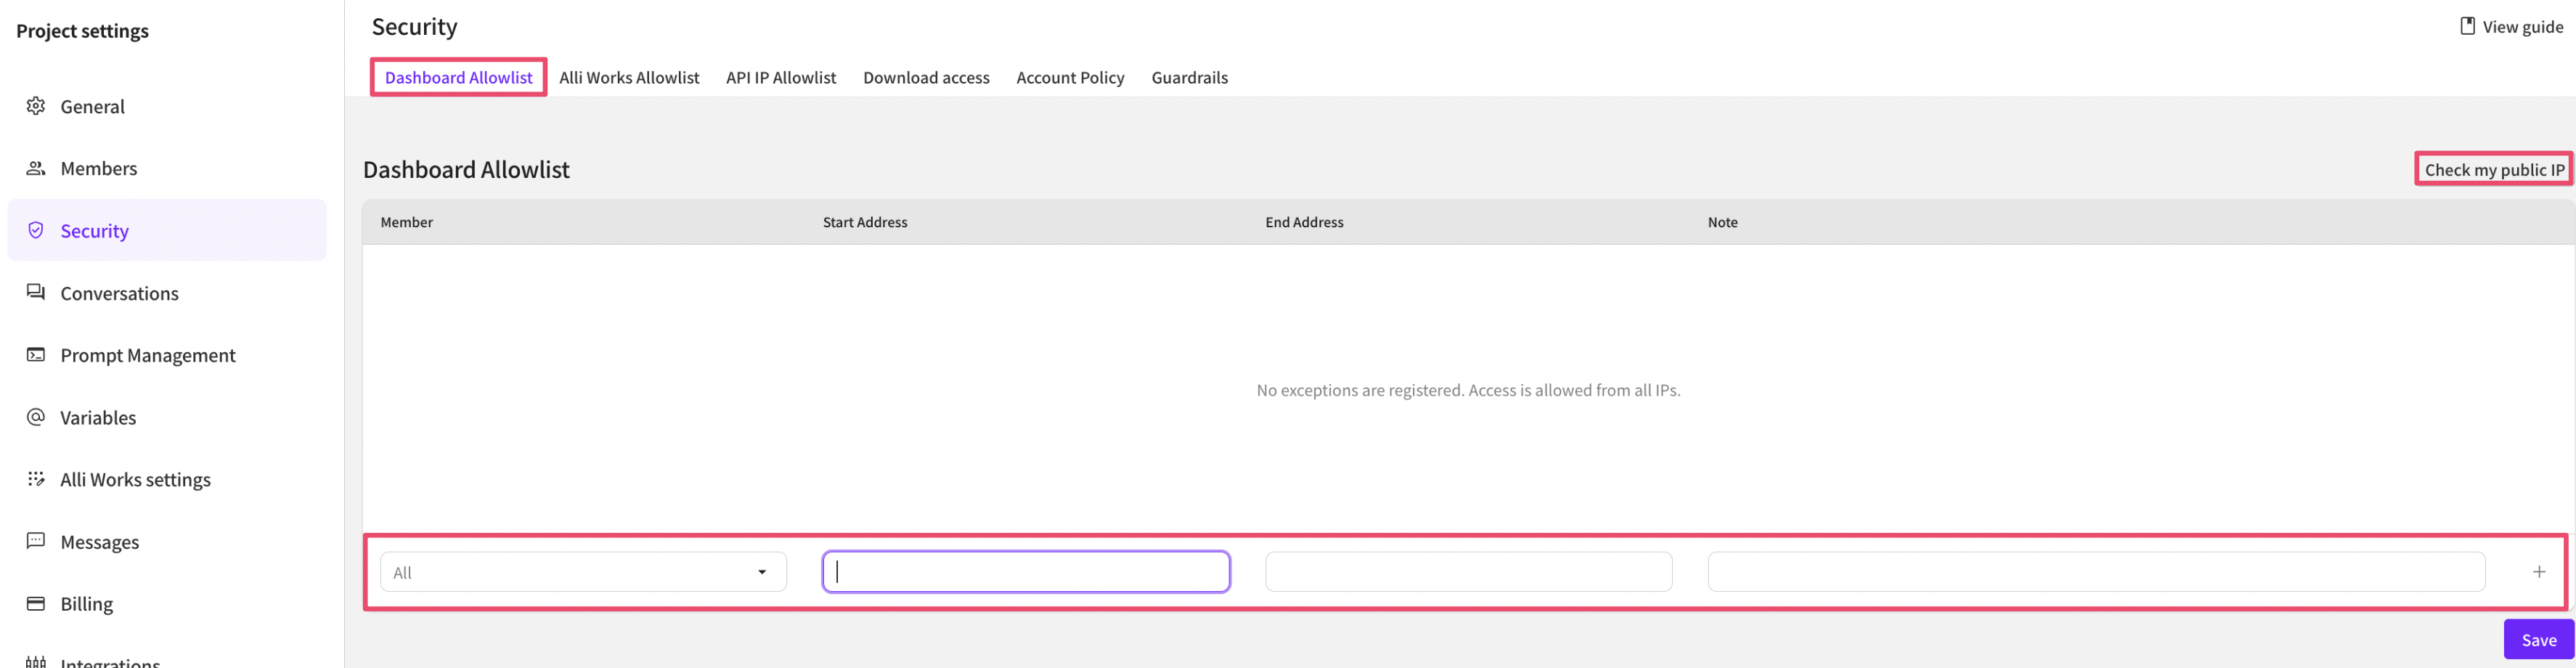Click the Security shield icon
Screen dimensions: 2576x668
pos(36,230)
